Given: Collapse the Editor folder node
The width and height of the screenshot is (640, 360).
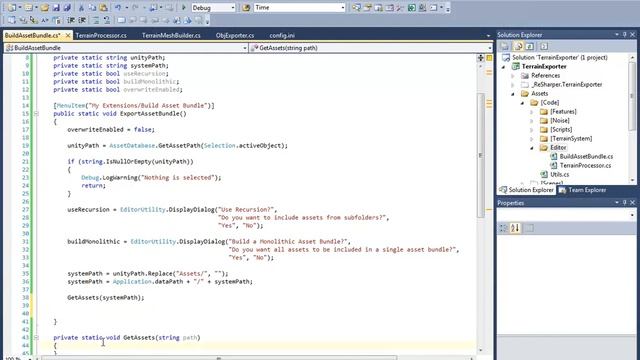Looking at the screenshot, I should pos(531,148).
